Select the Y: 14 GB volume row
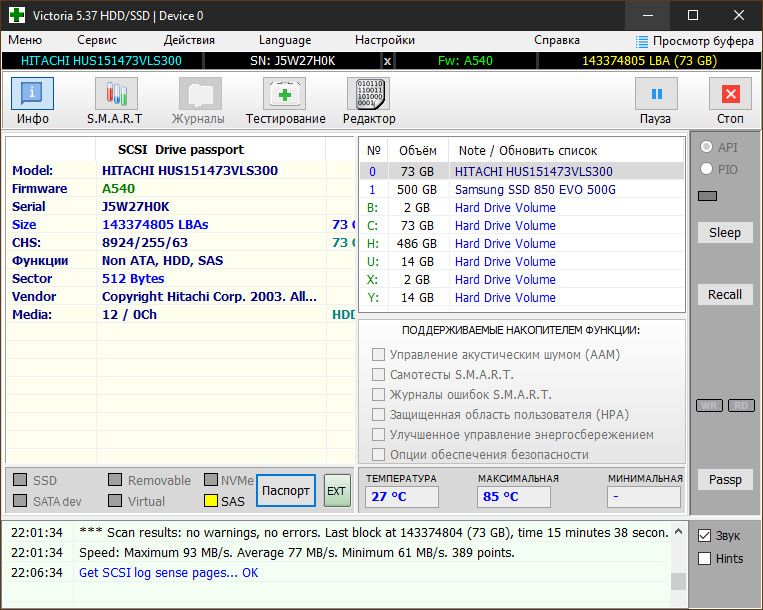Image resolution: width=763 pixels, height=610 pixels. [x=522, y=297]
